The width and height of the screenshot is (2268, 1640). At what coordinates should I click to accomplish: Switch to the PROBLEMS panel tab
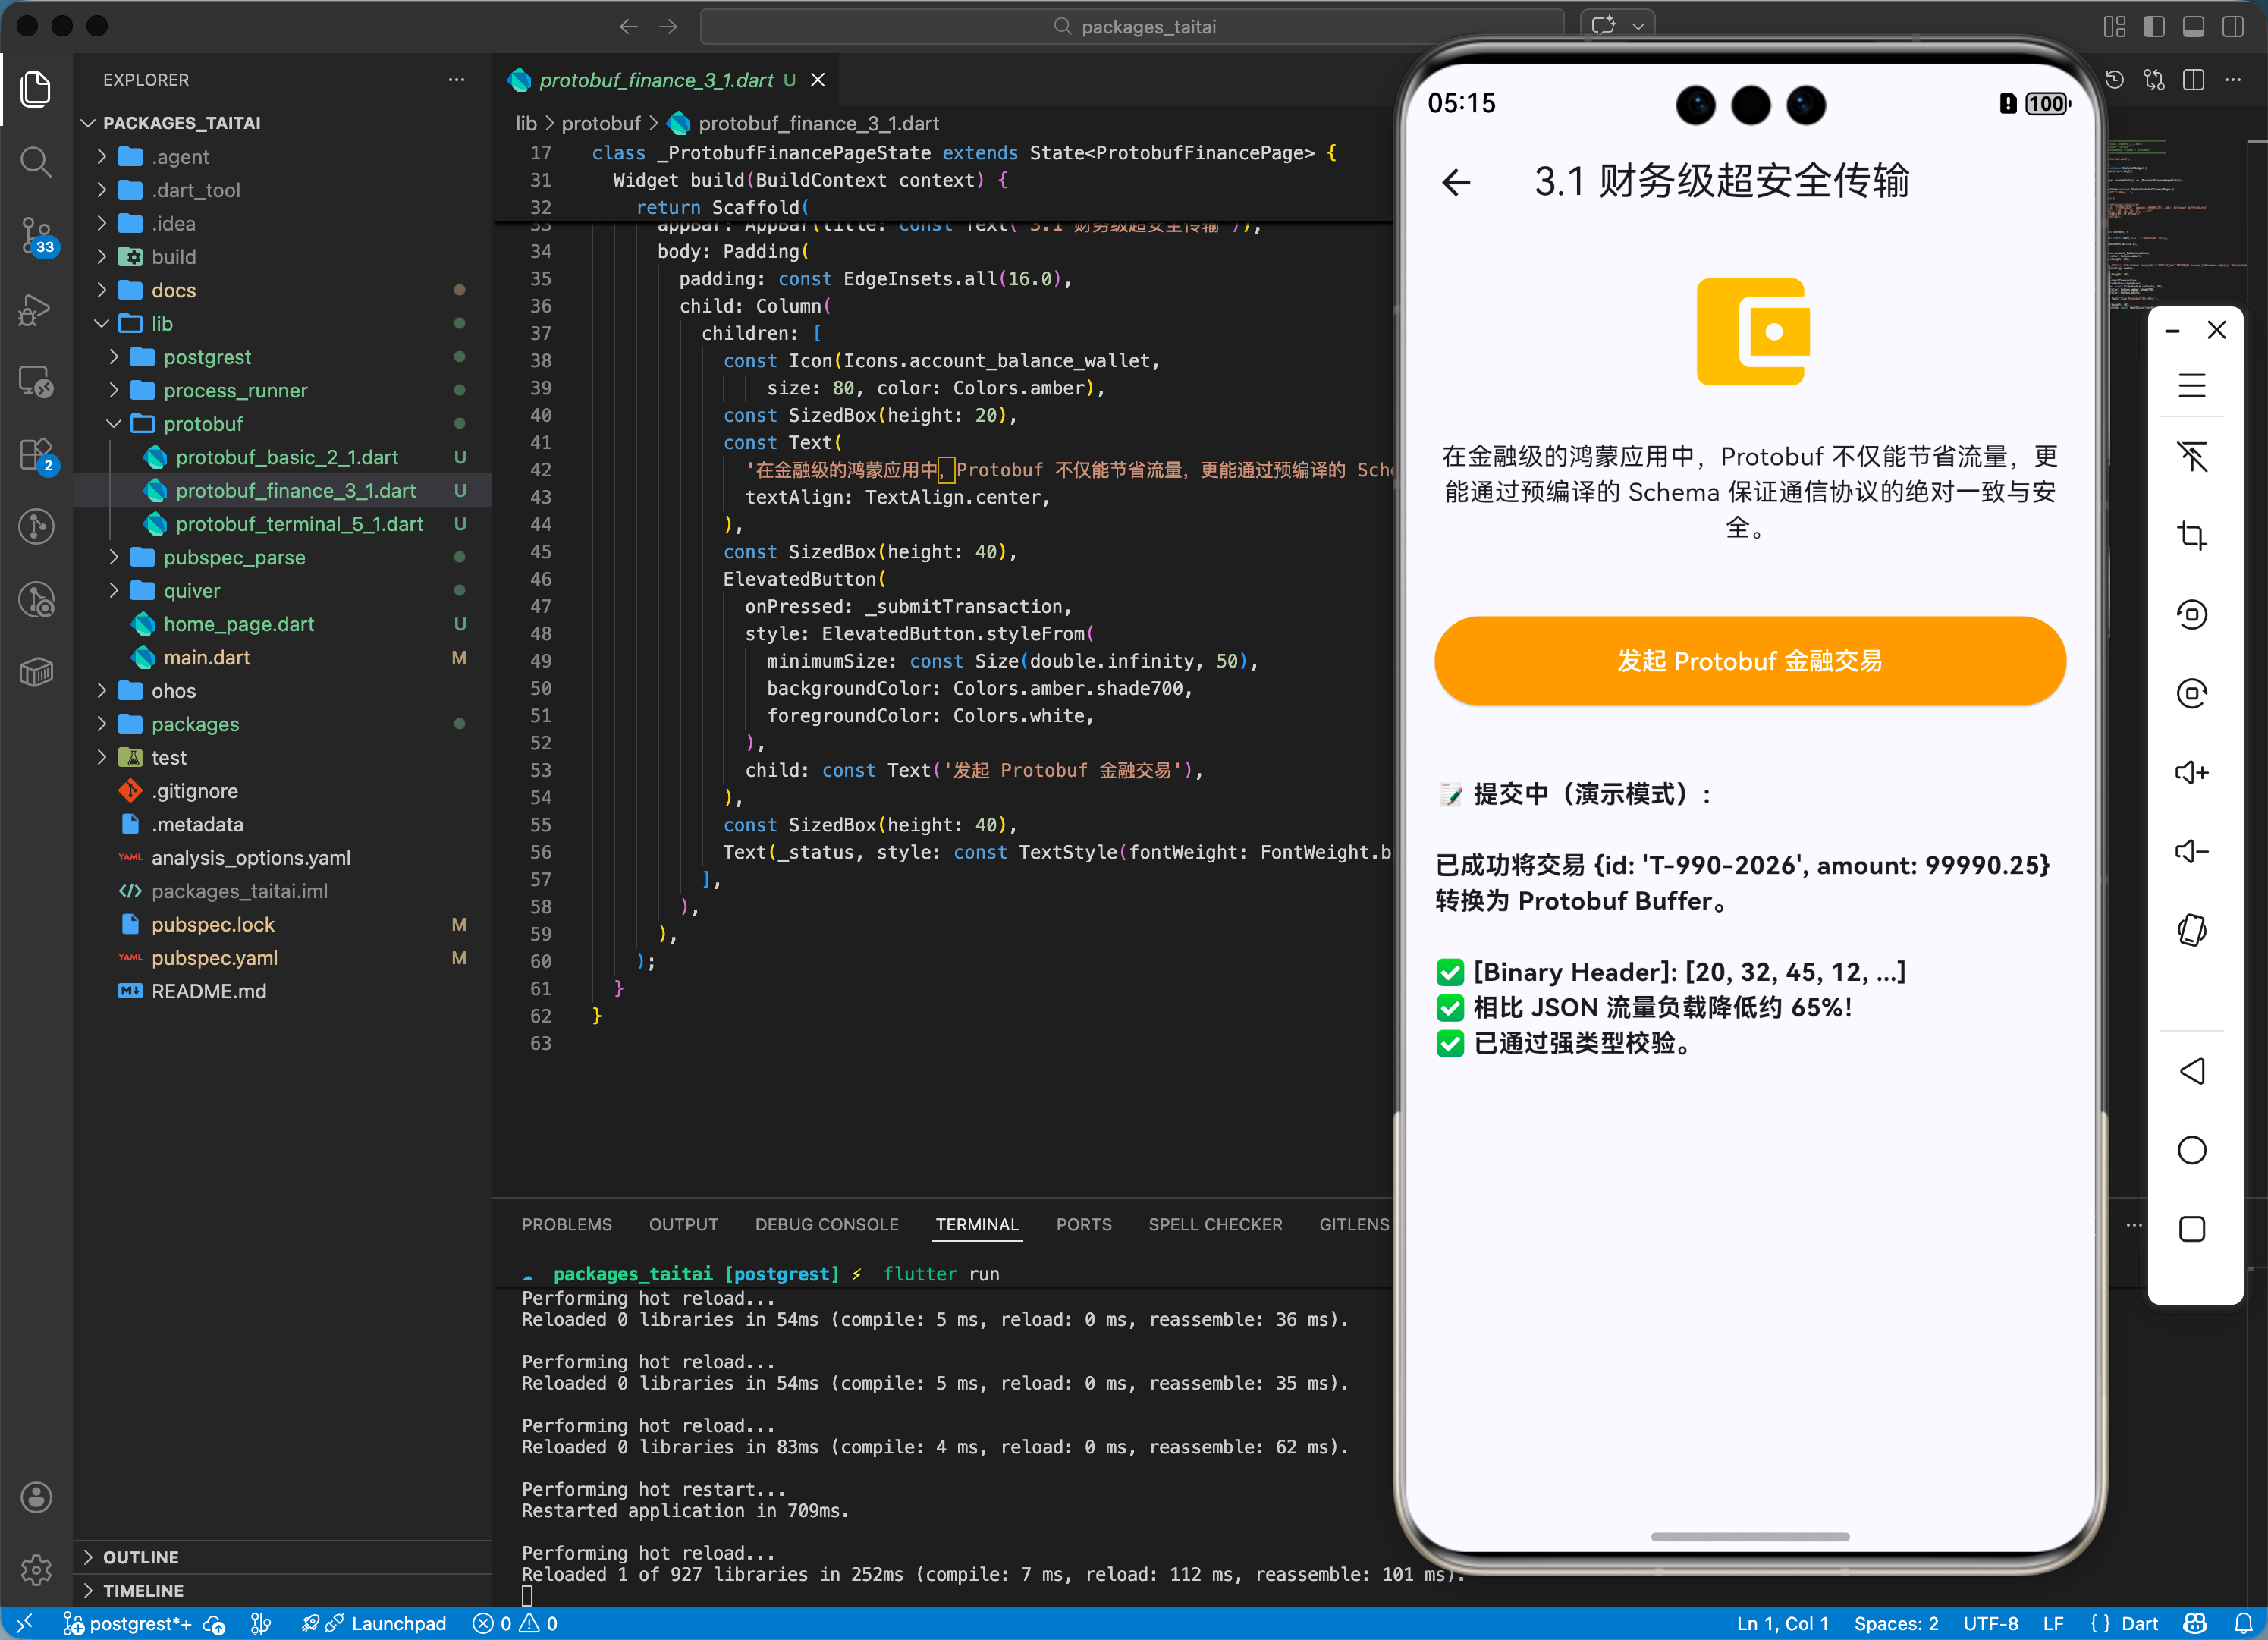[x=566, y=1224]
